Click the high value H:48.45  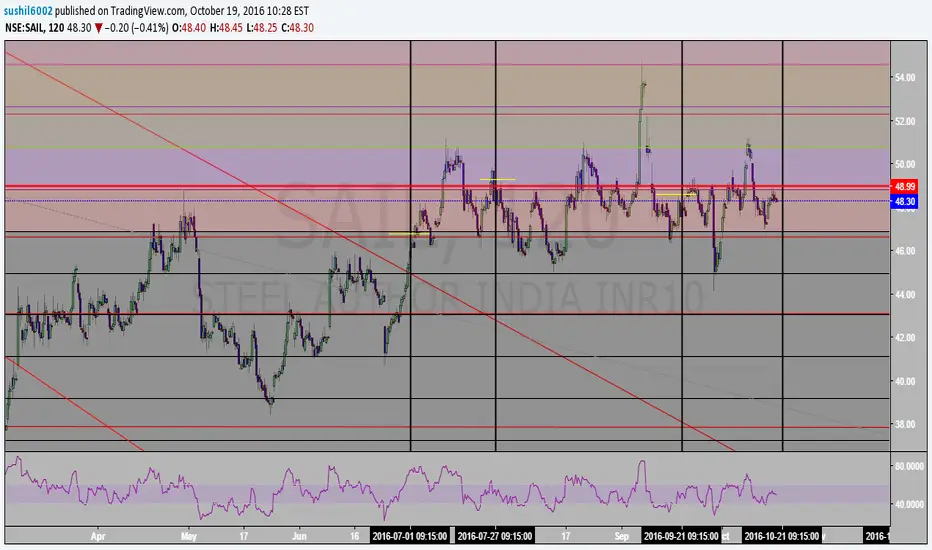[x=226, y=28]
